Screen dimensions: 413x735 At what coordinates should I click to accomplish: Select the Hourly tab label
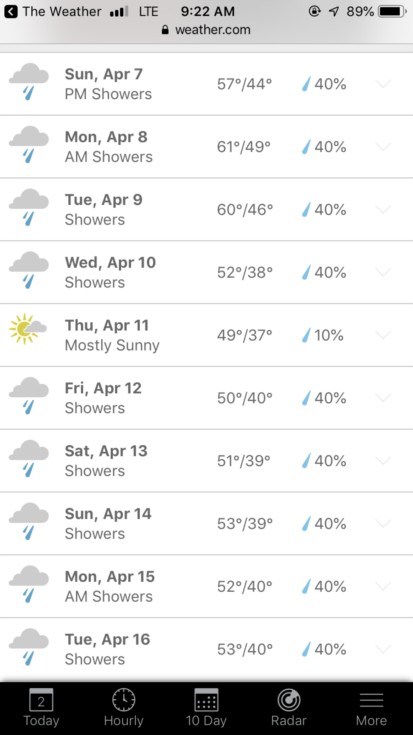[x=124, y=720]
